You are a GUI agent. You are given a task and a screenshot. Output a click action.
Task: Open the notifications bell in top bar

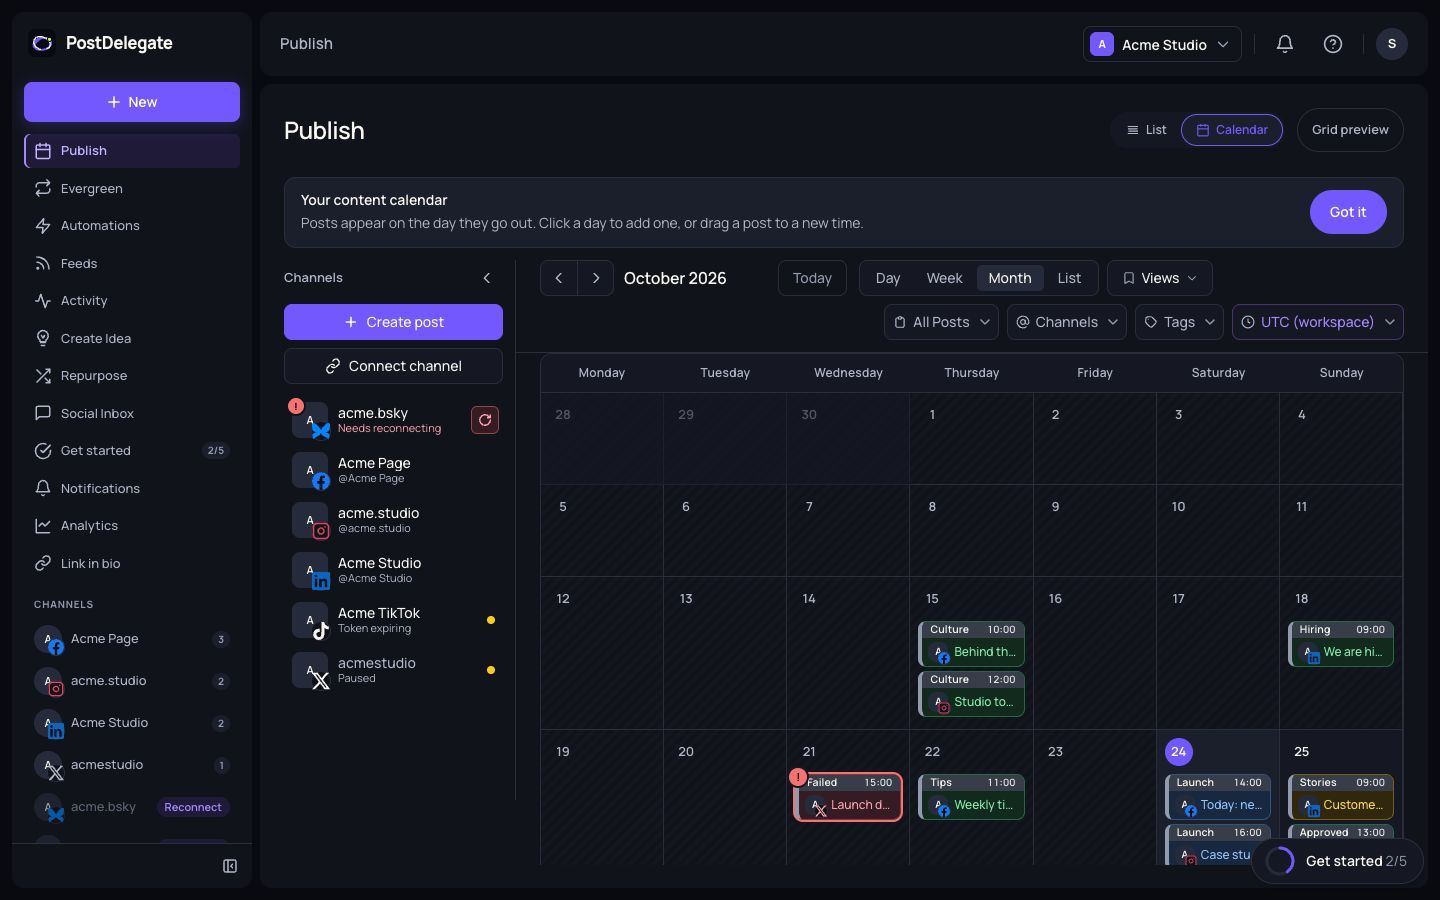(1285, 44)
